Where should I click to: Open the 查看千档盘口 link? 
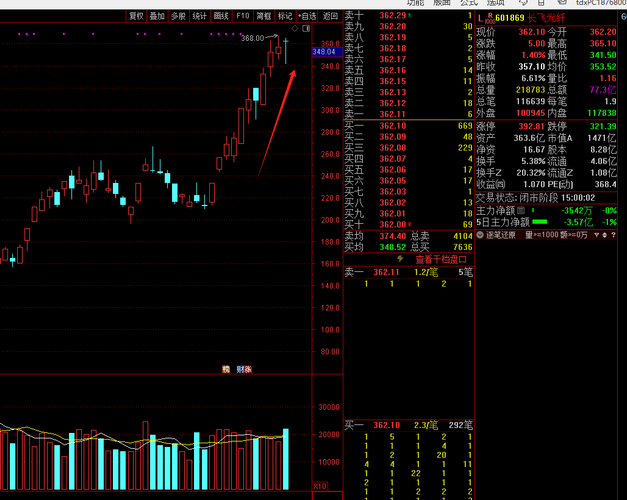[x=441, y=260]
